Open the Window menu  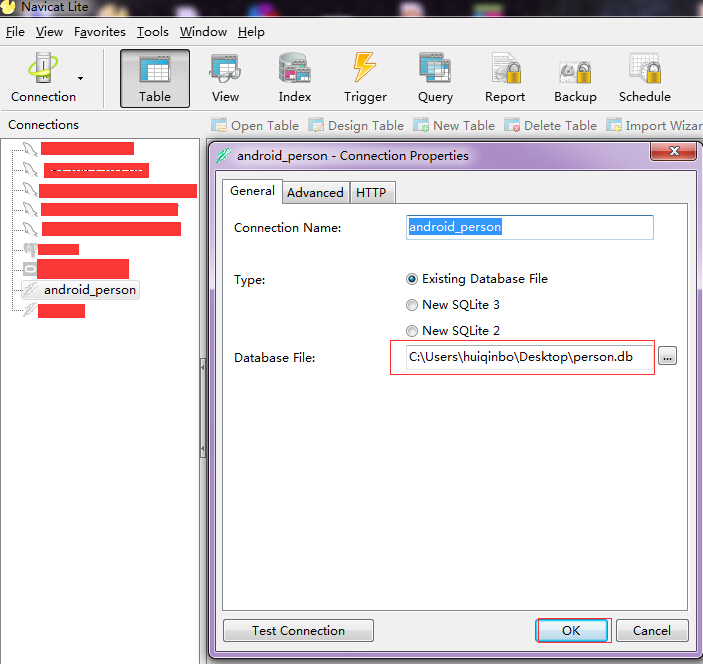203,32
